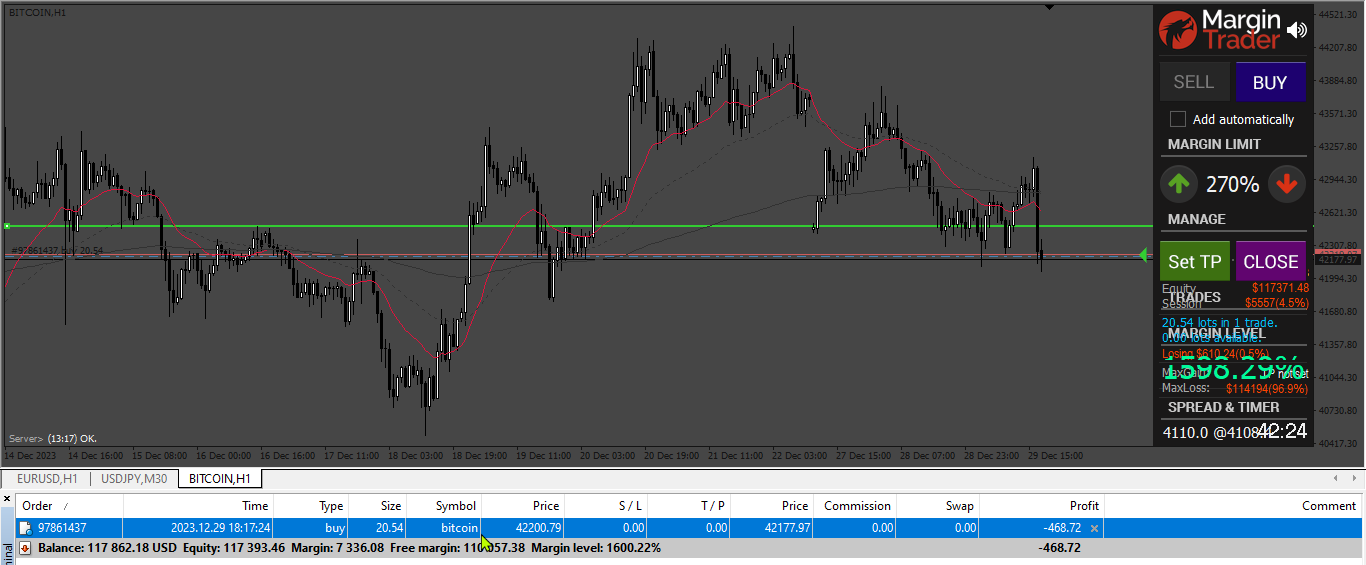Image resolution: width=1366 pixels, height=565 pixels.
Task: Switch to the USDJPY,M30 chart tab
Action: [x=134, y=478]
